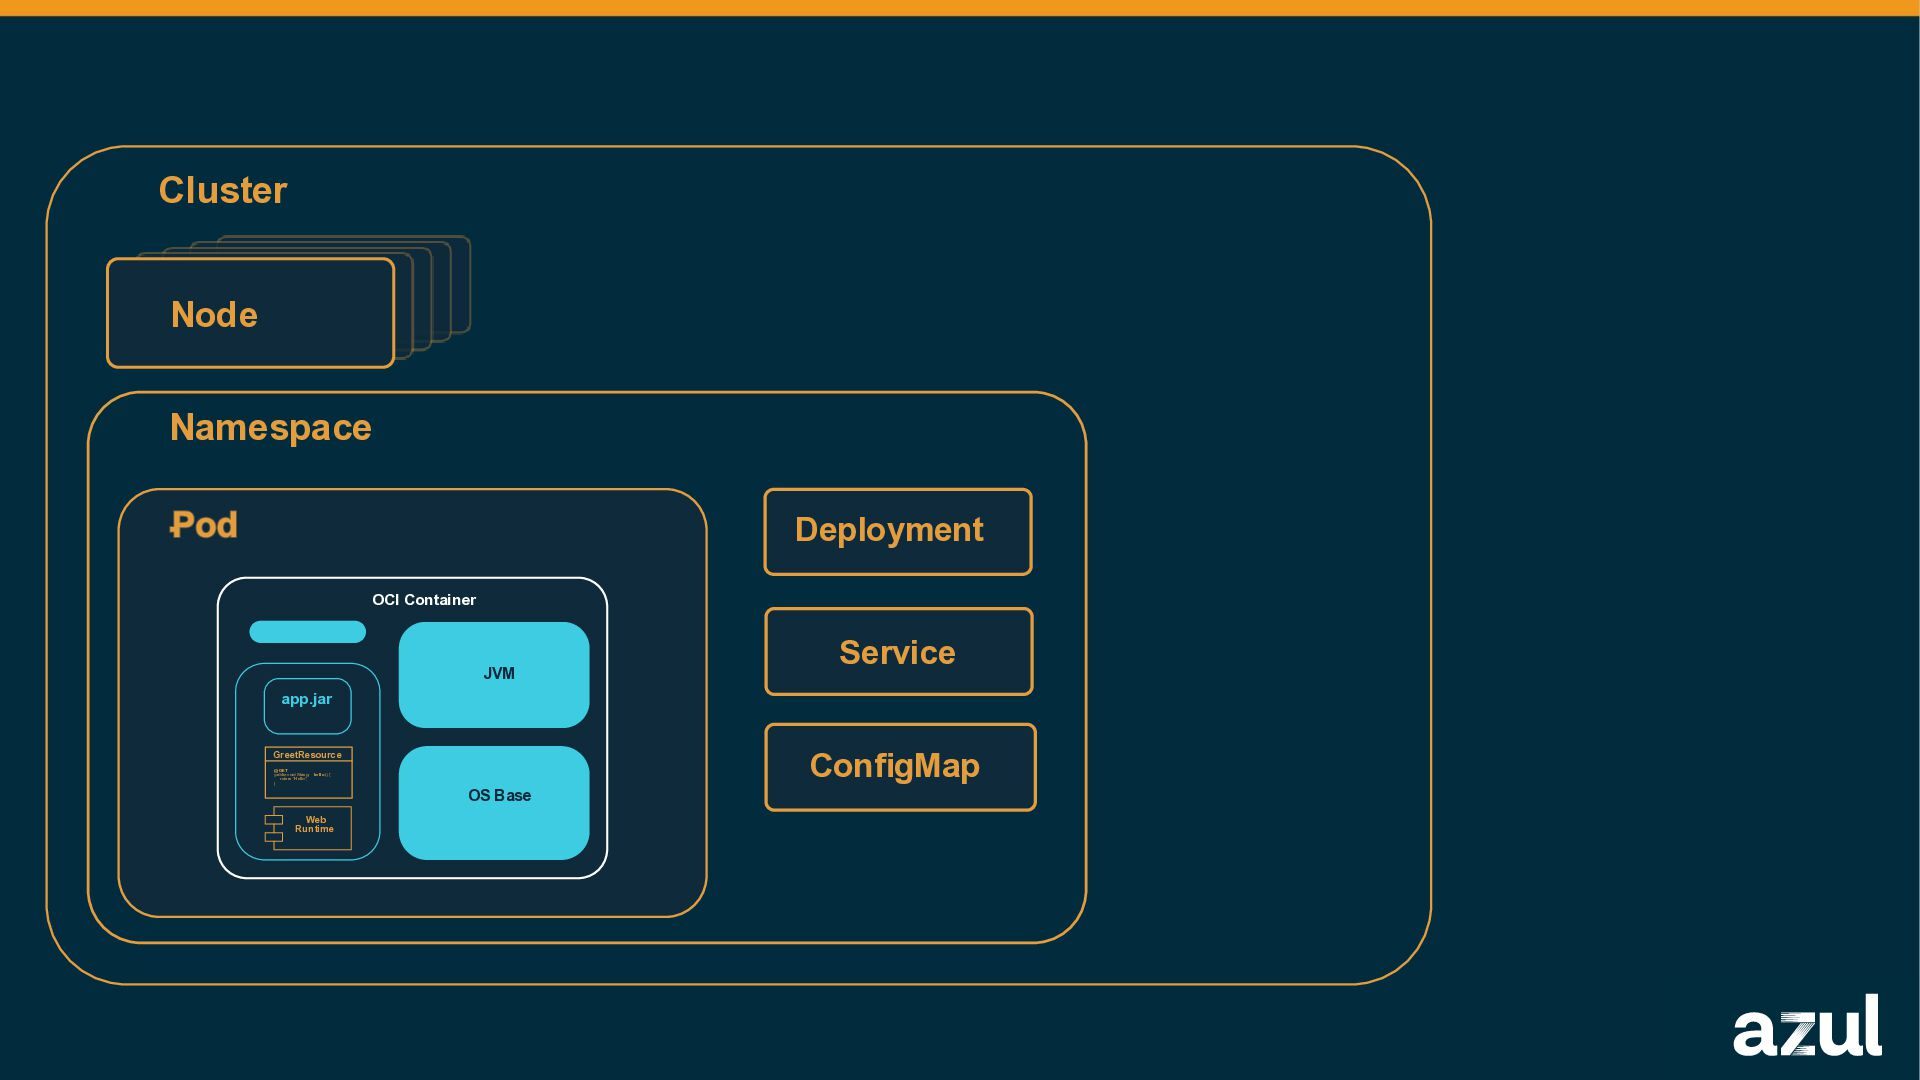Click the orange bar at the top
This screenshot has width=1920, height=1080.
coord(960,8)
